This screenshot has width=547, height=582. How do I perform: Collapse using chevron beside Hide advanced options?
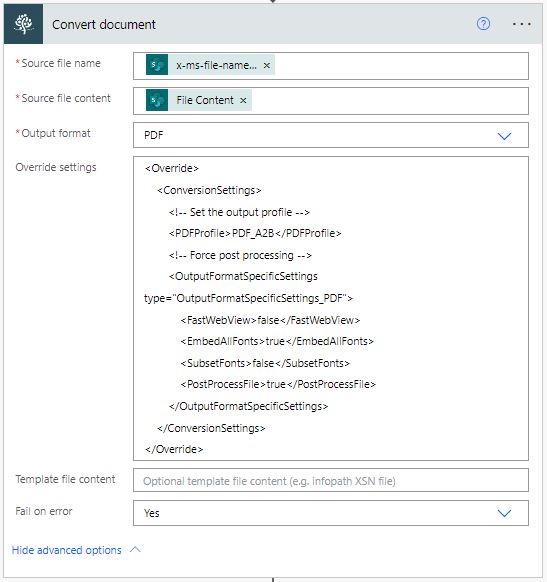click(135, 550)
